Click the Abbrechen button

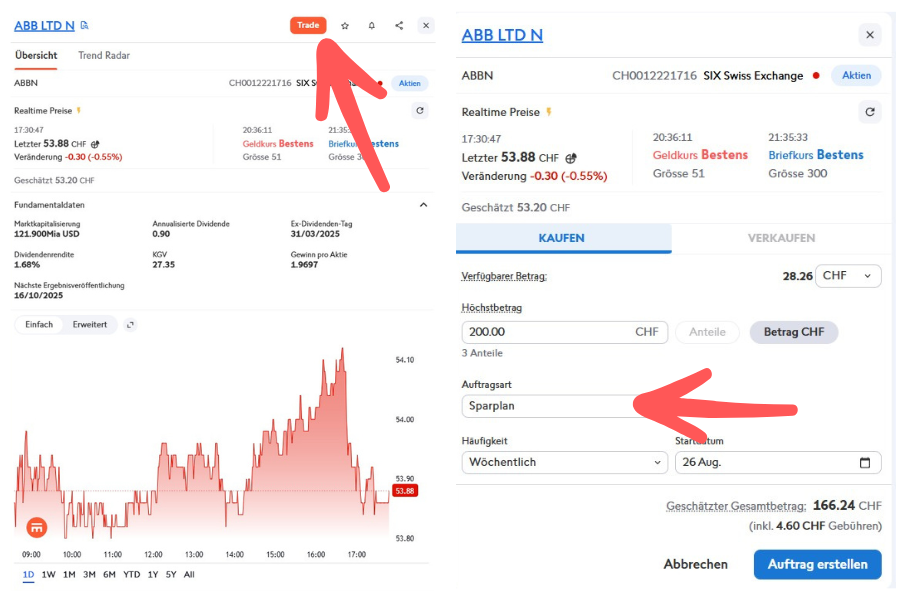point(696,564)
